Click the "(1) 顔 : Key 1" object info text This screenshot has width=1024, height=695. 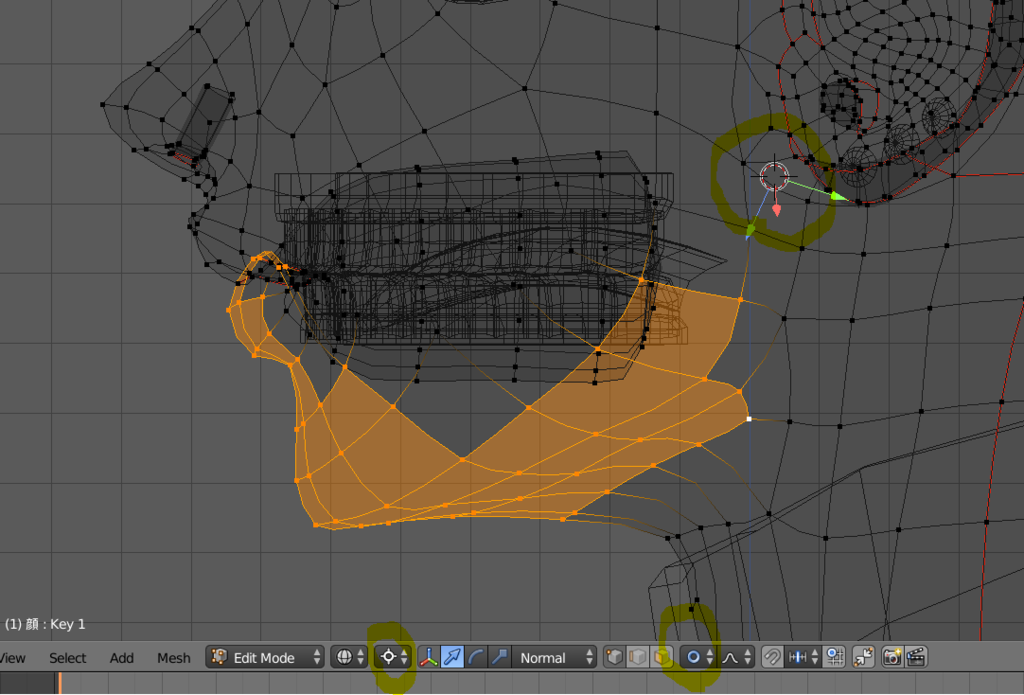click(45, 624)
